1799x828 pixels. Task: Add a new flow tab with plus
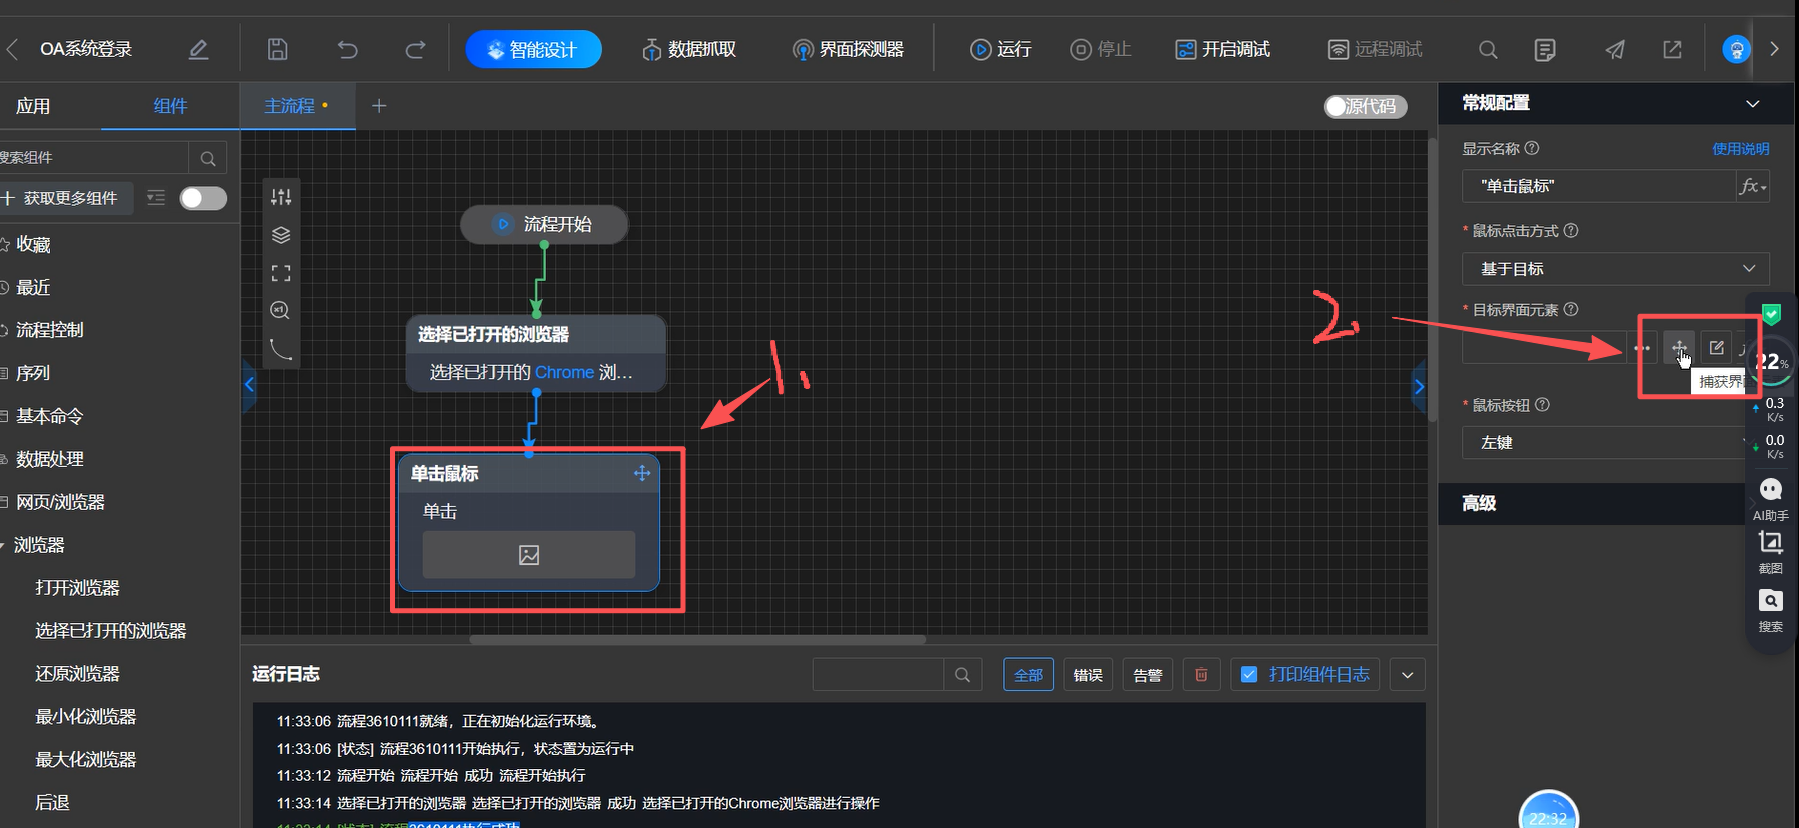point(379,106)
